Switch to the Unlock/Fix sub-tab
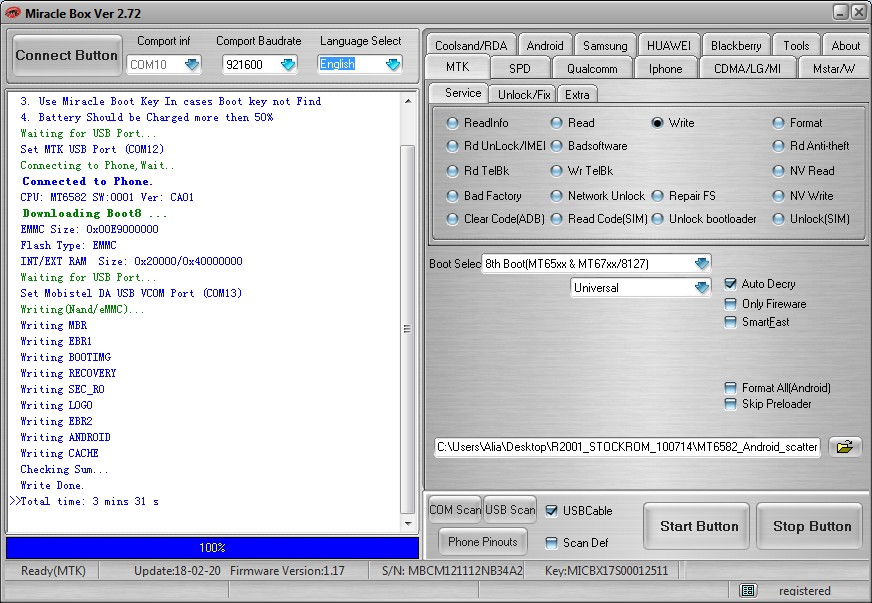Image resolution: width=872 pixels, height=603 pixels. point(524,95)
